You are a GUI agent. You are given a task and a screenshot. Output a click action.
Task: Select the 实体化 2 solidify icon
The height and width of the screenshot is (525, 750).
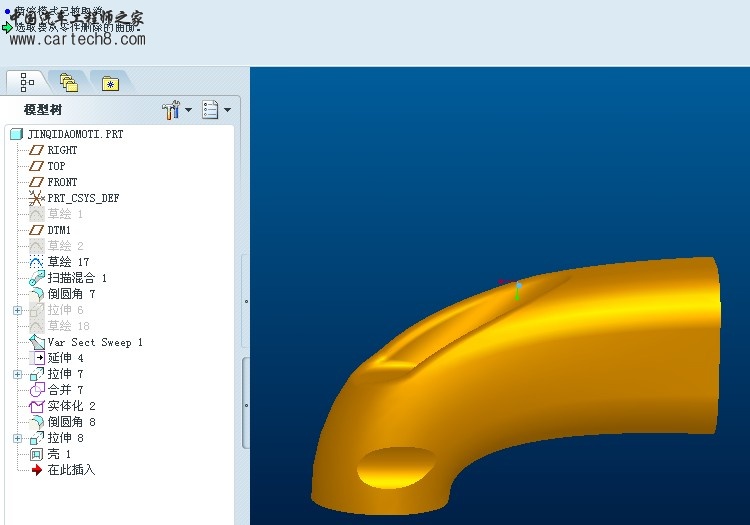click(x=37, y=406)
